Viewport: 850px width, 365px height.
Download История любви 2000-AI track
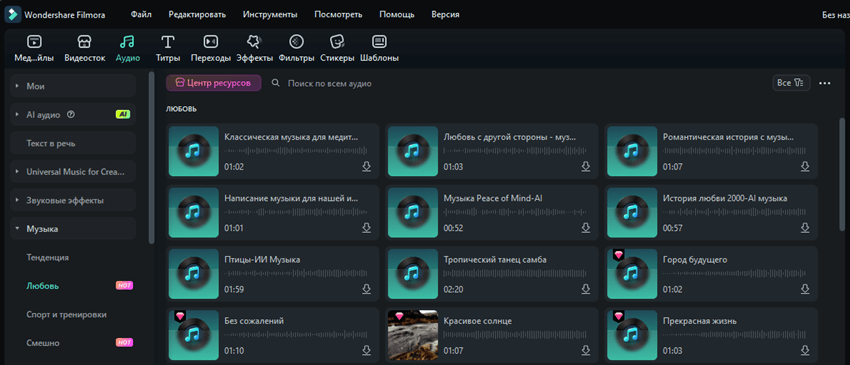(x=805, y=228)
